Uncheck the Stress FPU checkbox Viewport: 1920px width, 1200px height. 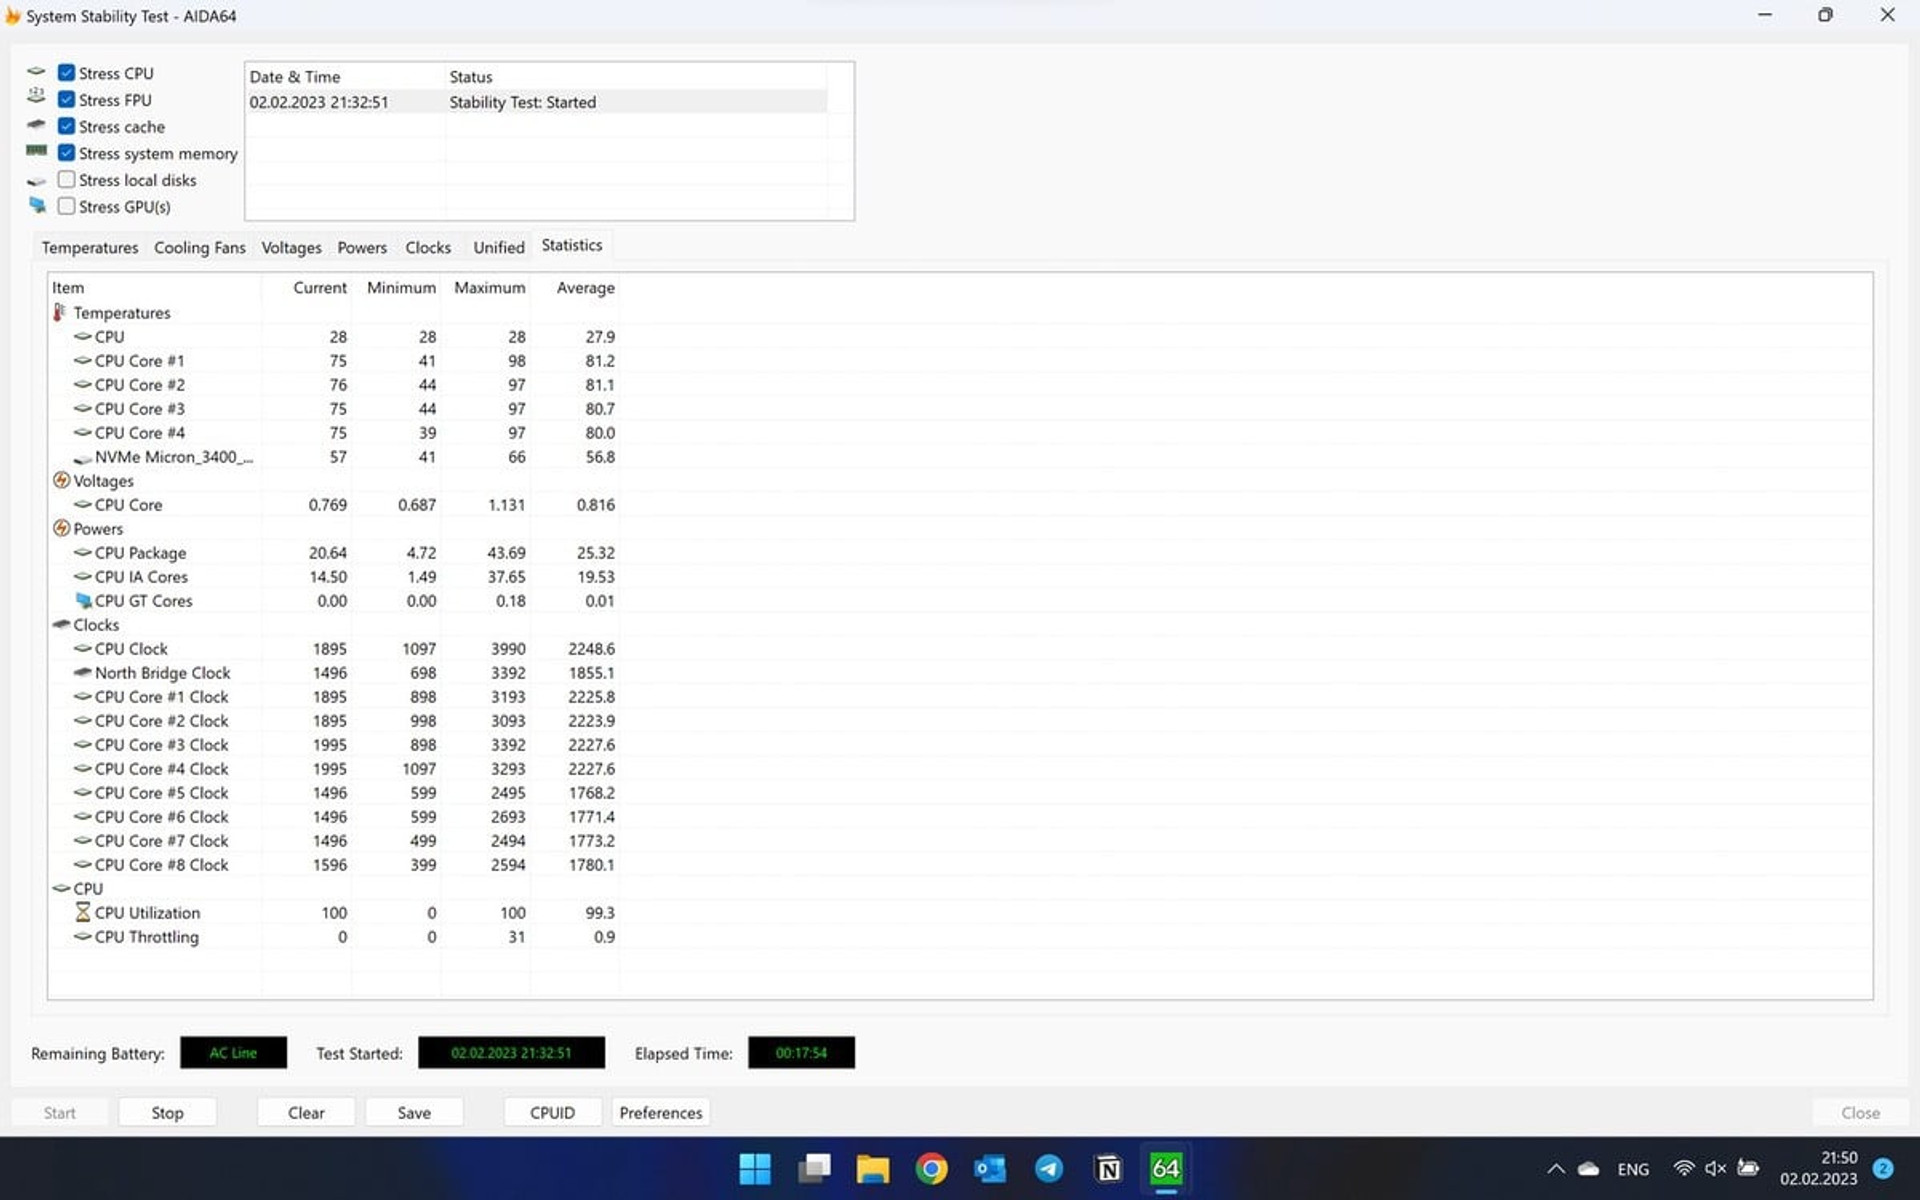pyautogui.click(x=66, y=100)
